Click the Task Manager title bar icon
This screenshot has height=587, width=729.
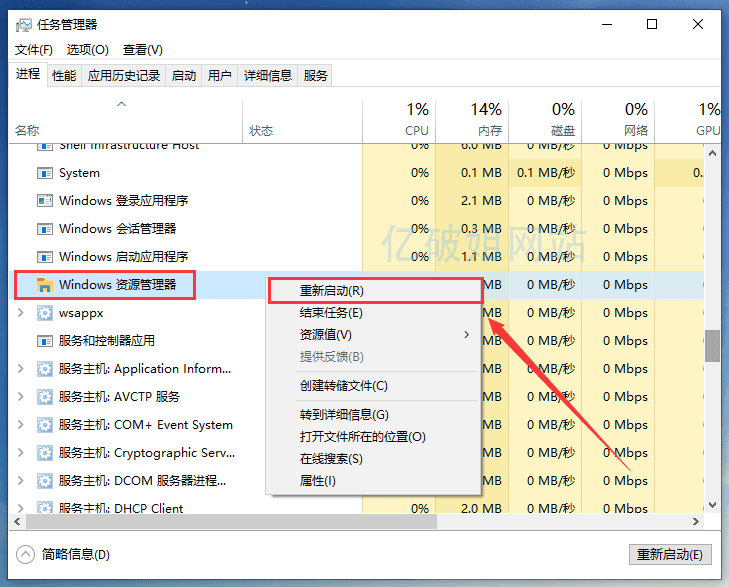coord(23,25)
